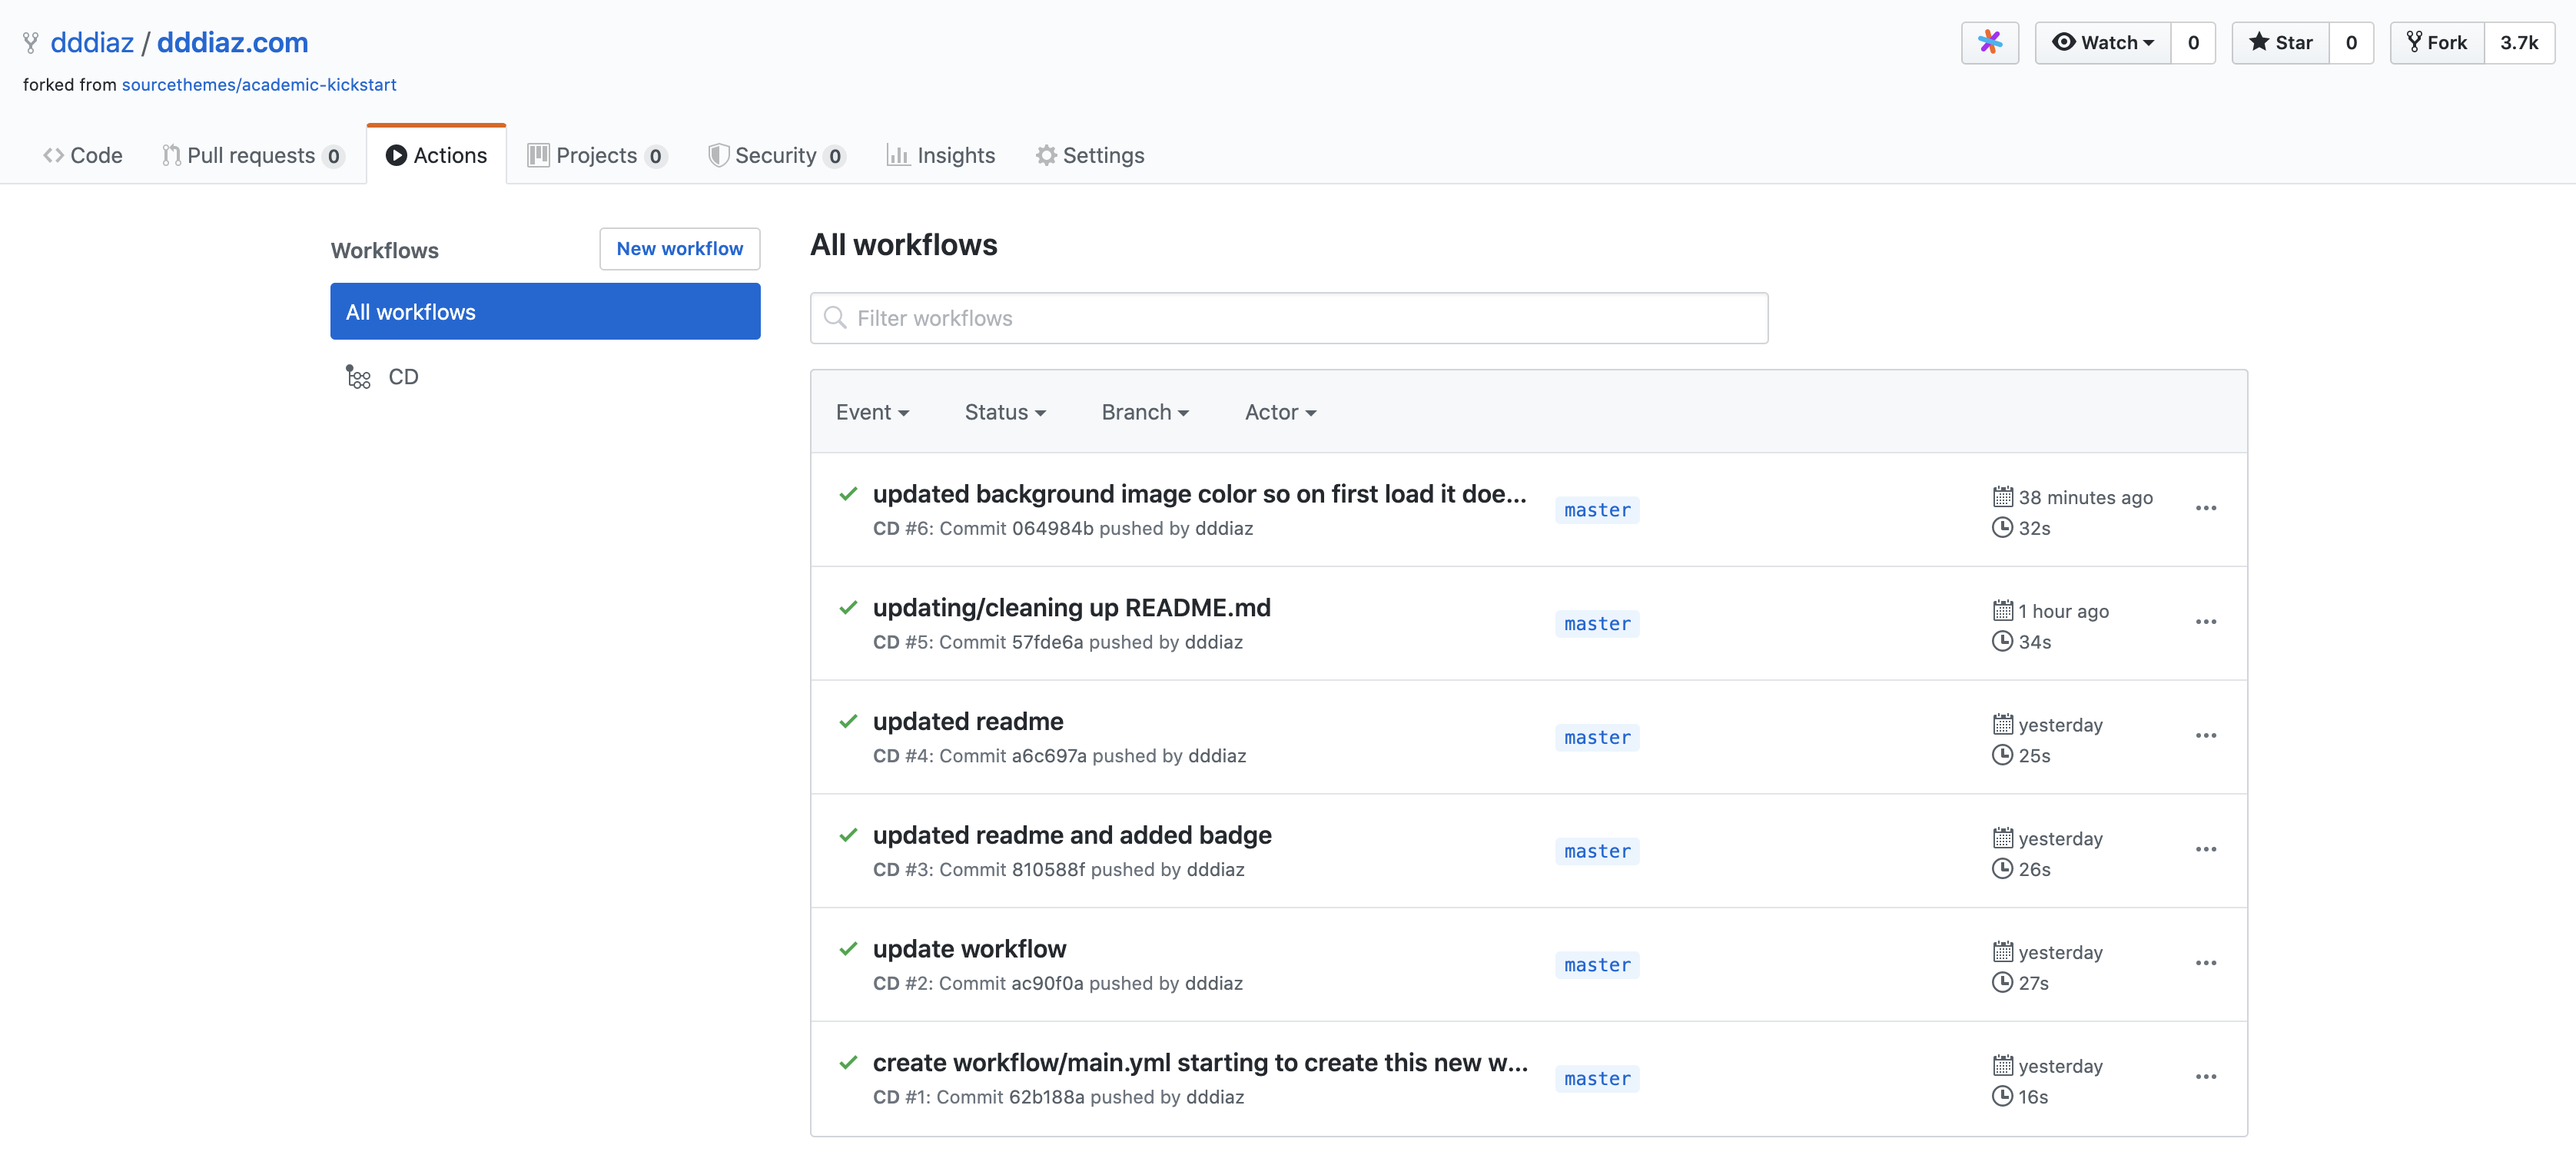Open the three-dot menu for CD #4 run
The height and width of the screenshot is (1165, 2576).
tap(2206, 736)
